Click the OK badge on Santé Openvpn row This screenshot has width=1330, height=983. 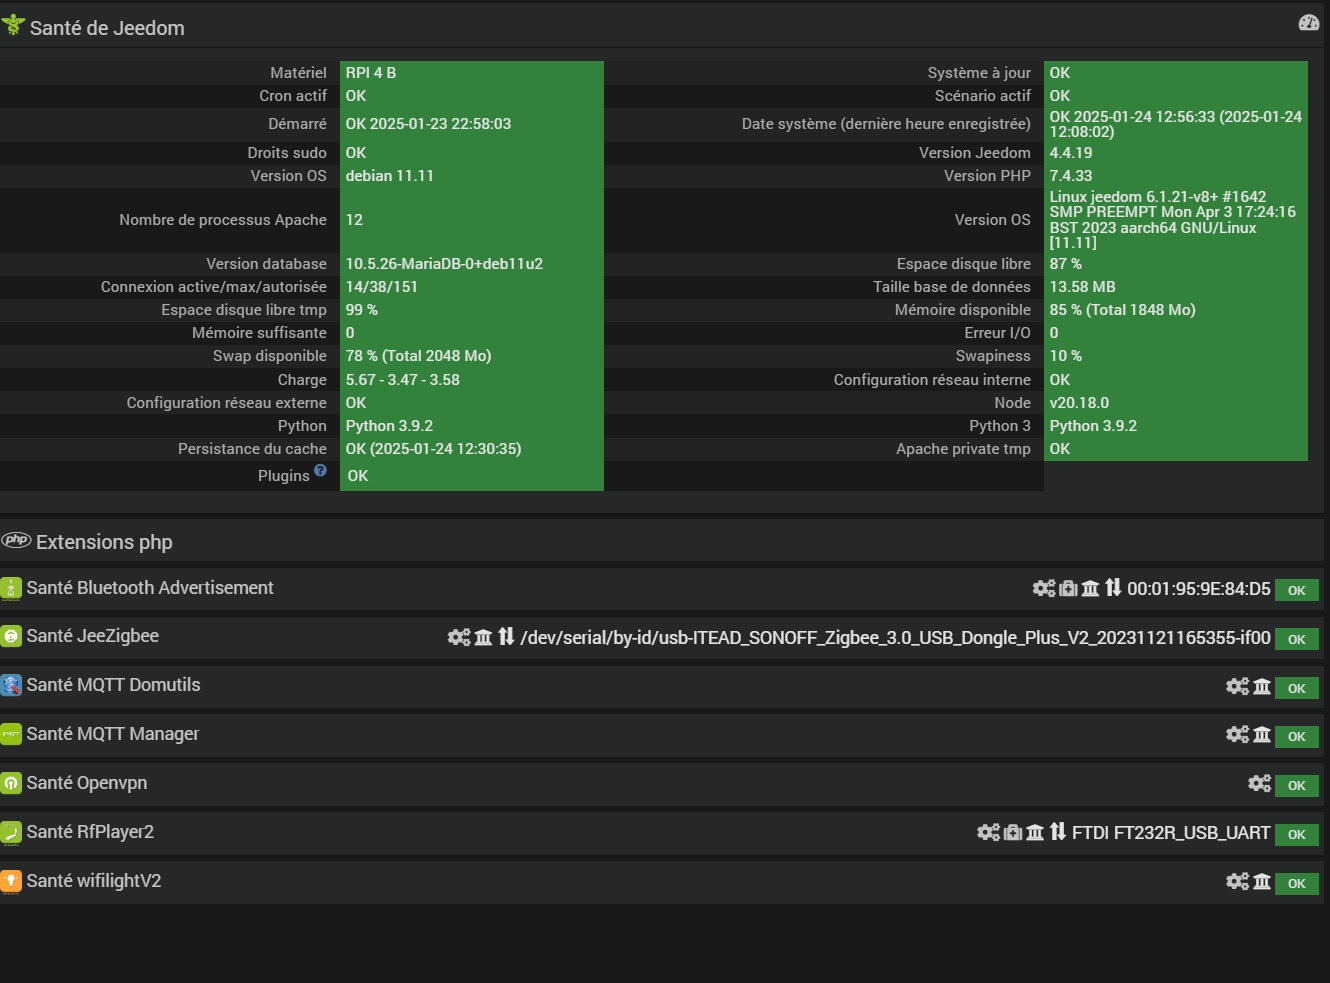click(x=1297, y=786)
